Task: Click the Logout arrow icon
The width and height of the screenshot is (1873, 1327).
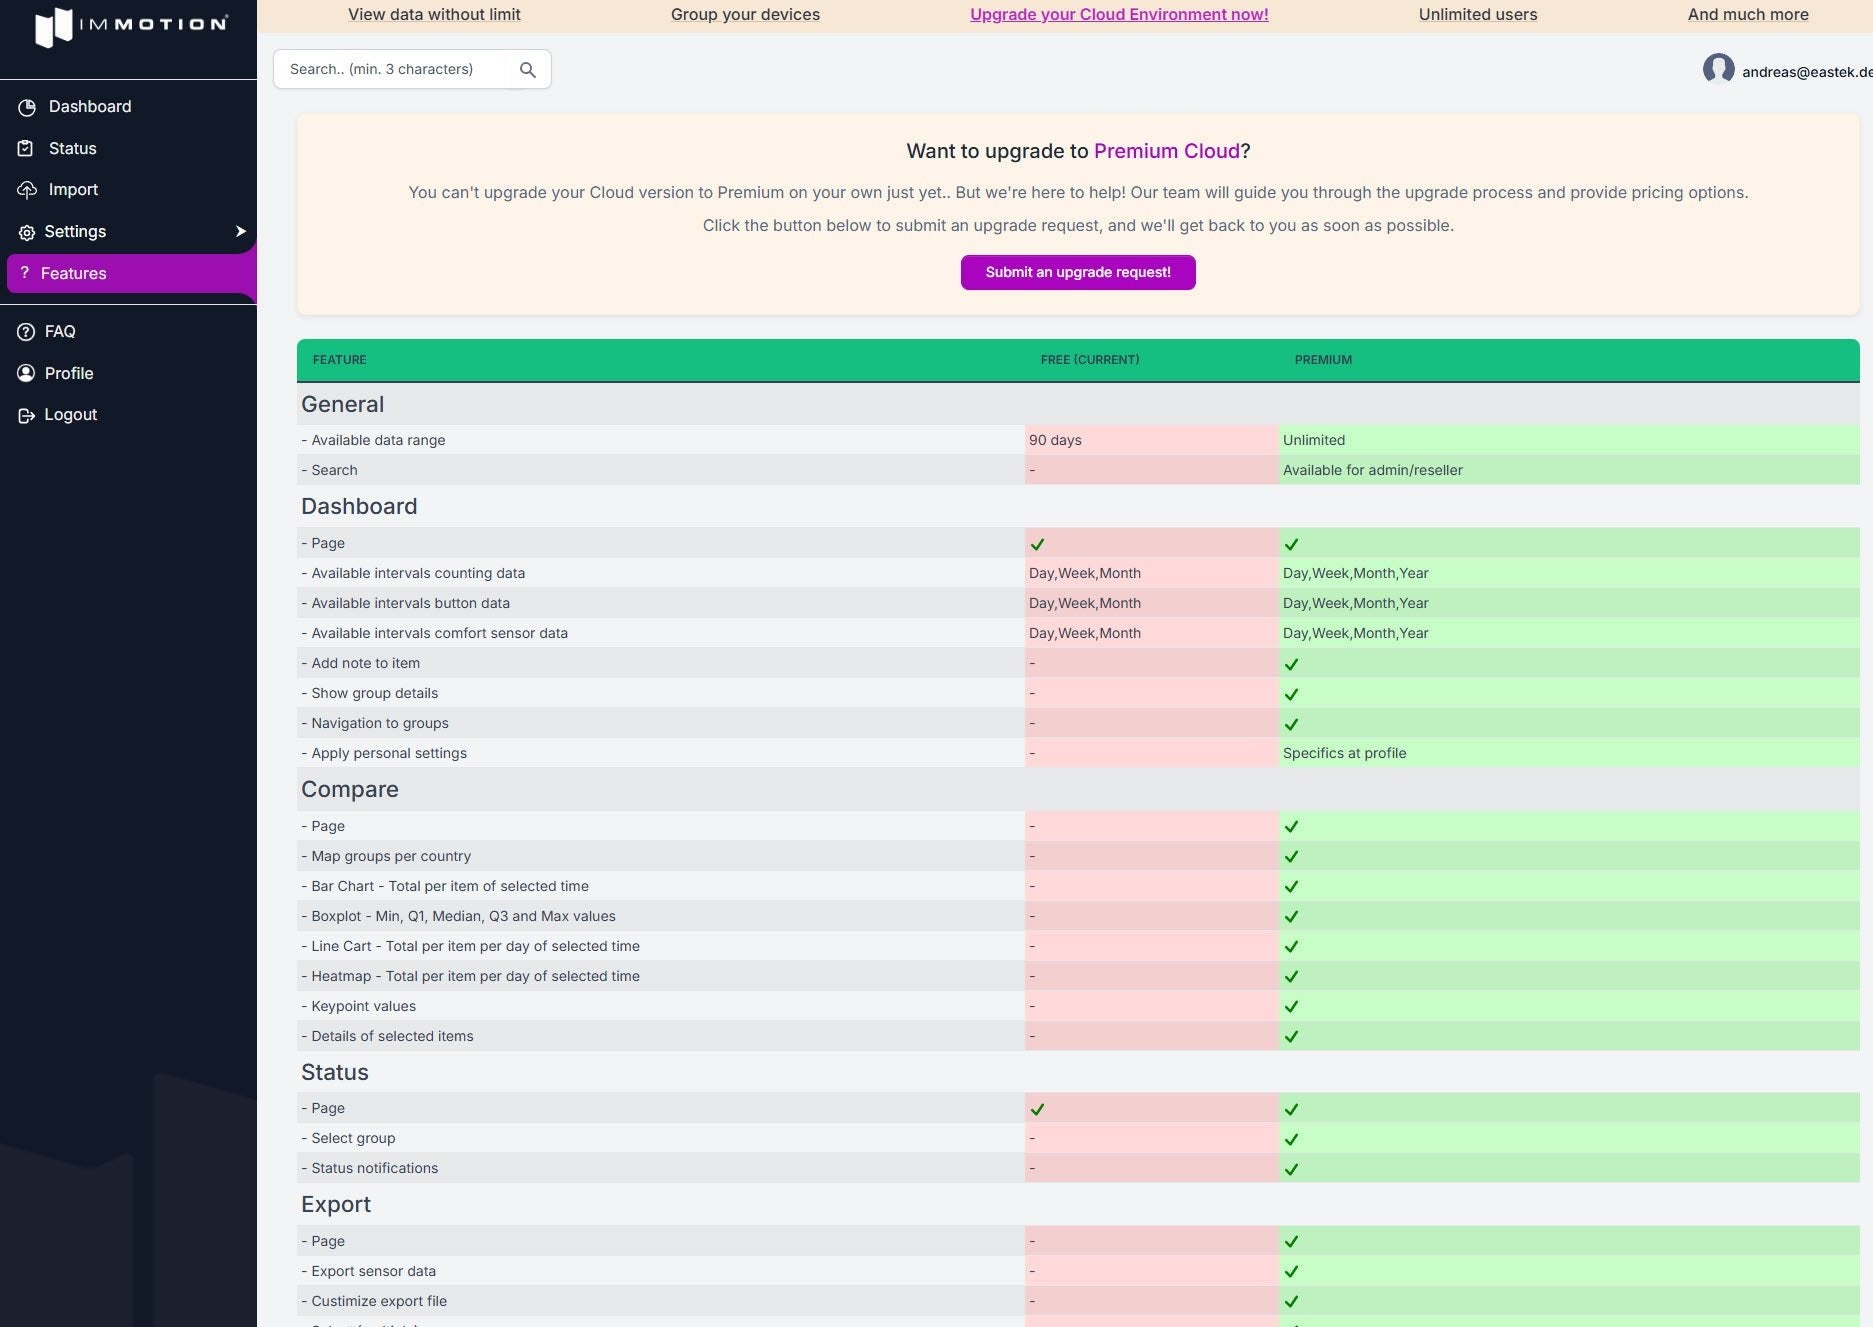Action: (27, 415)
